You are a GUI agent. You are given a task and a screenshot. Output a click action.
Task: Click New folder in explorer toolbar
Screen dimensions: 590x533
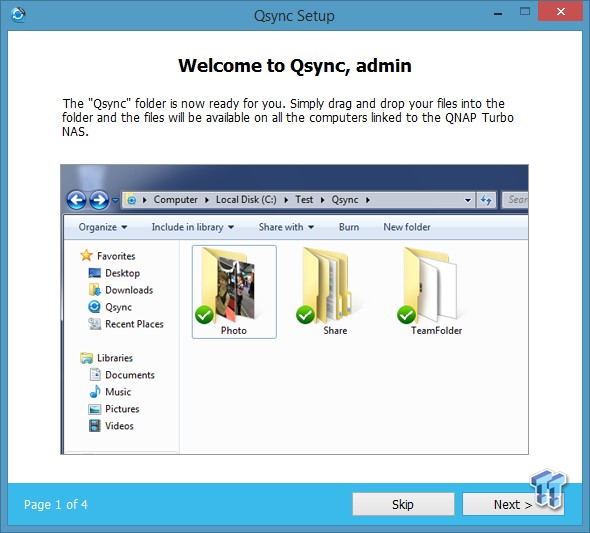pos(407,227)
